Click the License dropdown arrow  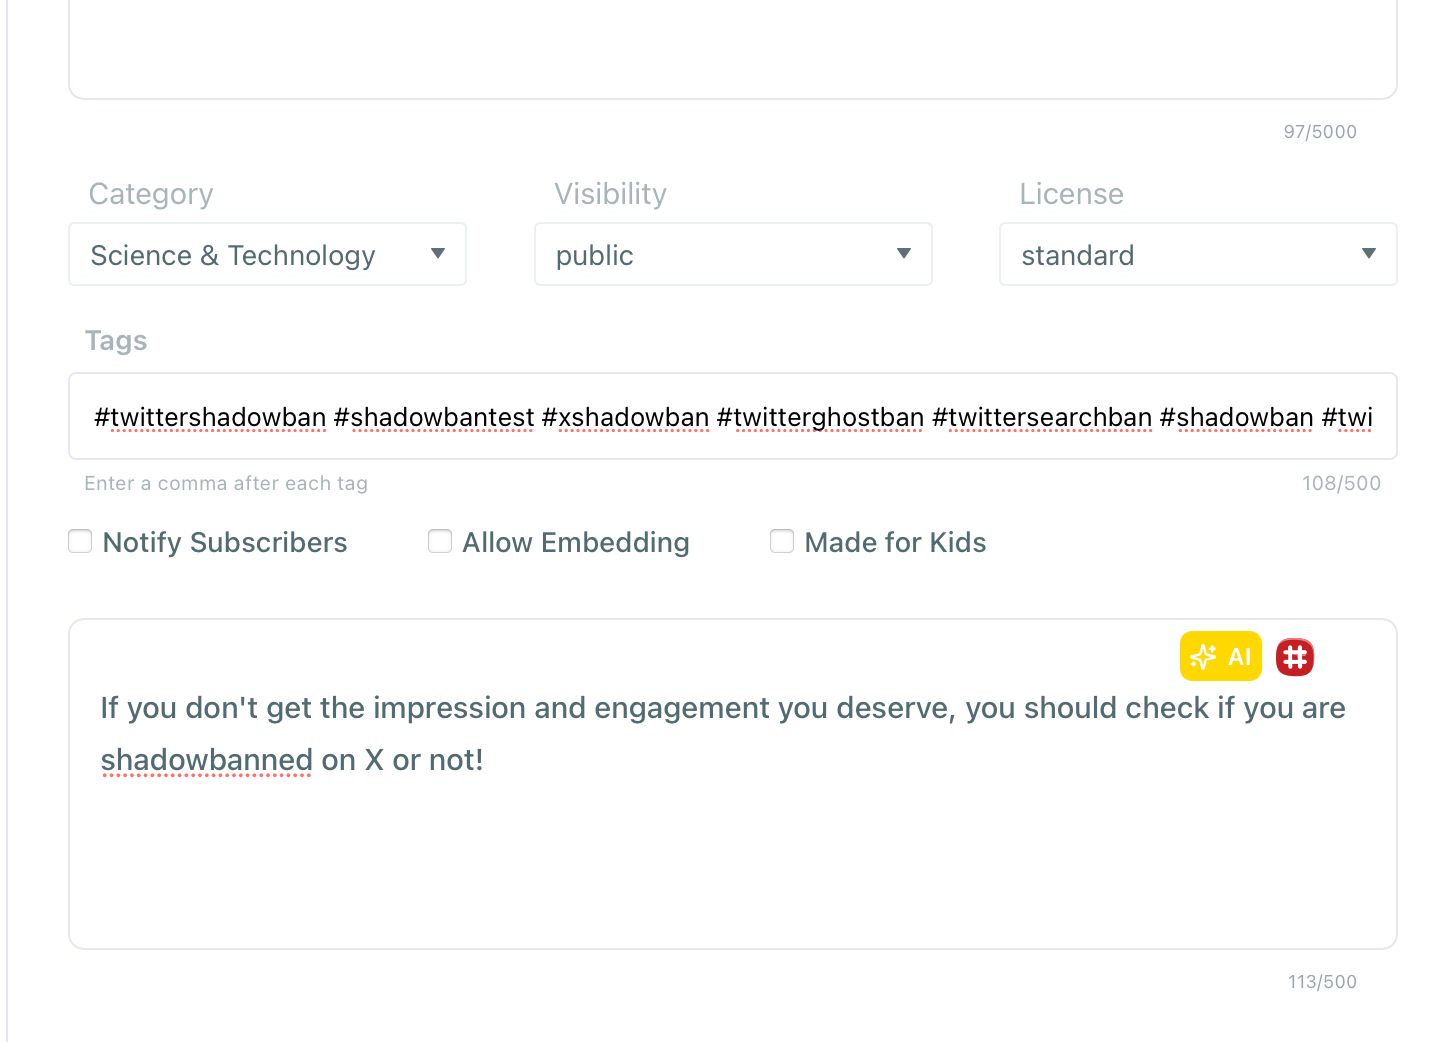point(1368,254)
